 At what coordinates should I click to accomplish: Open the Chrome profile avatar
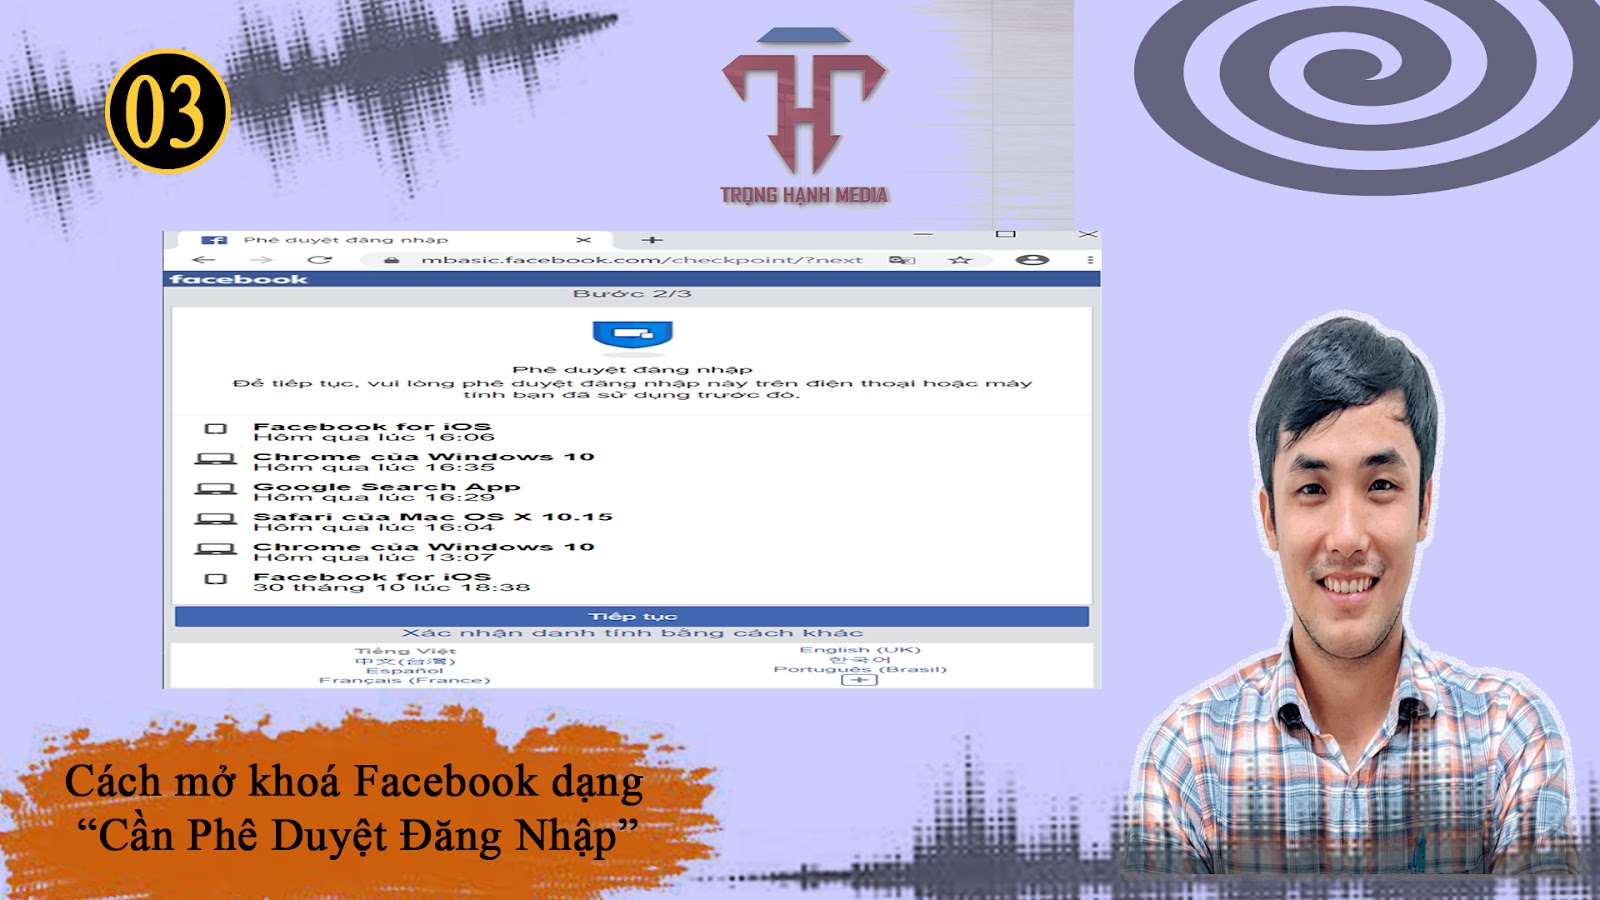[x=1032, y=260]
